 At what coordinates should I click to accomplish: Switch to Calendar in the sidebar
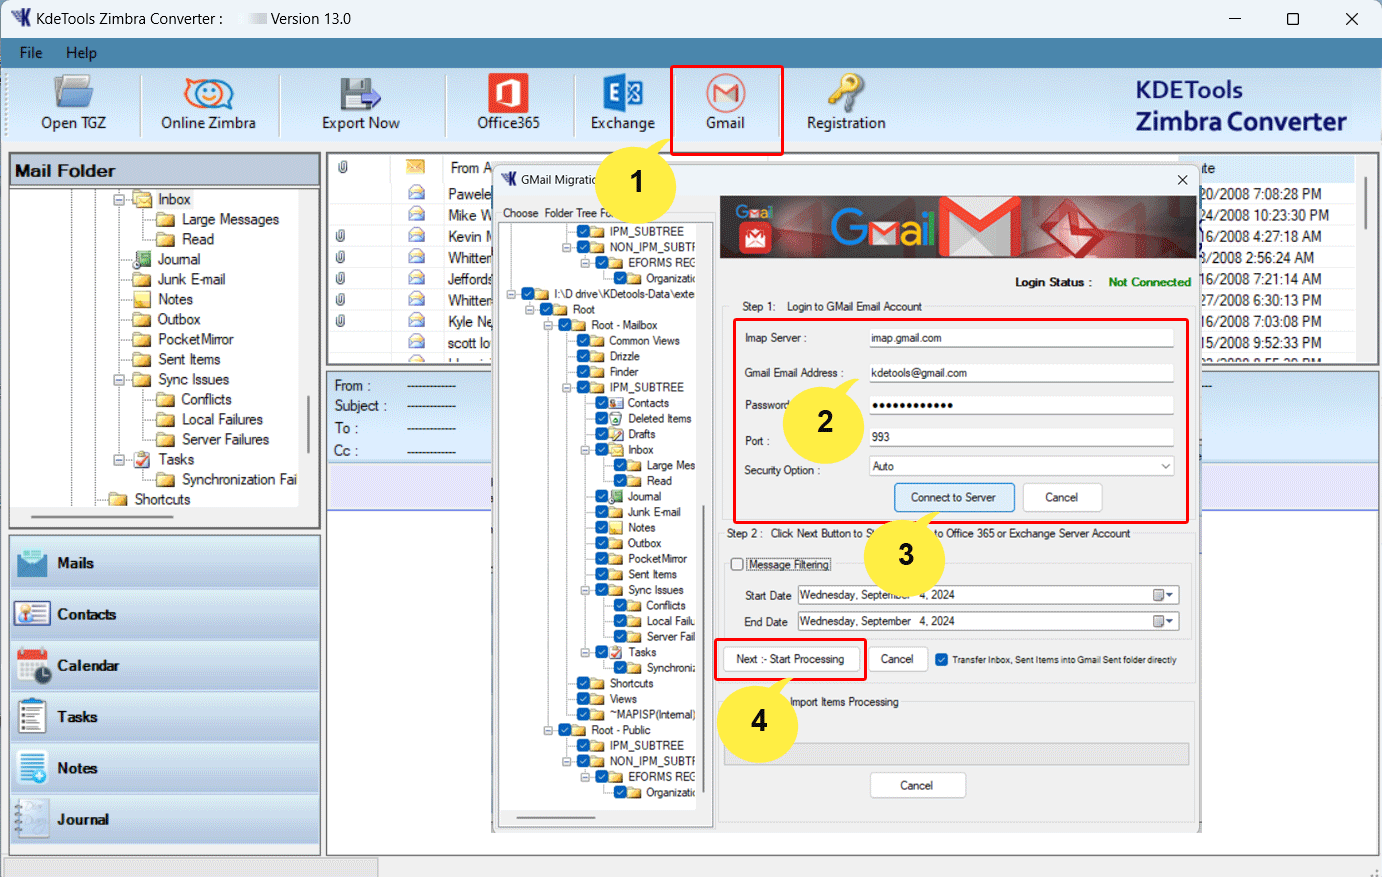point(88,666)
